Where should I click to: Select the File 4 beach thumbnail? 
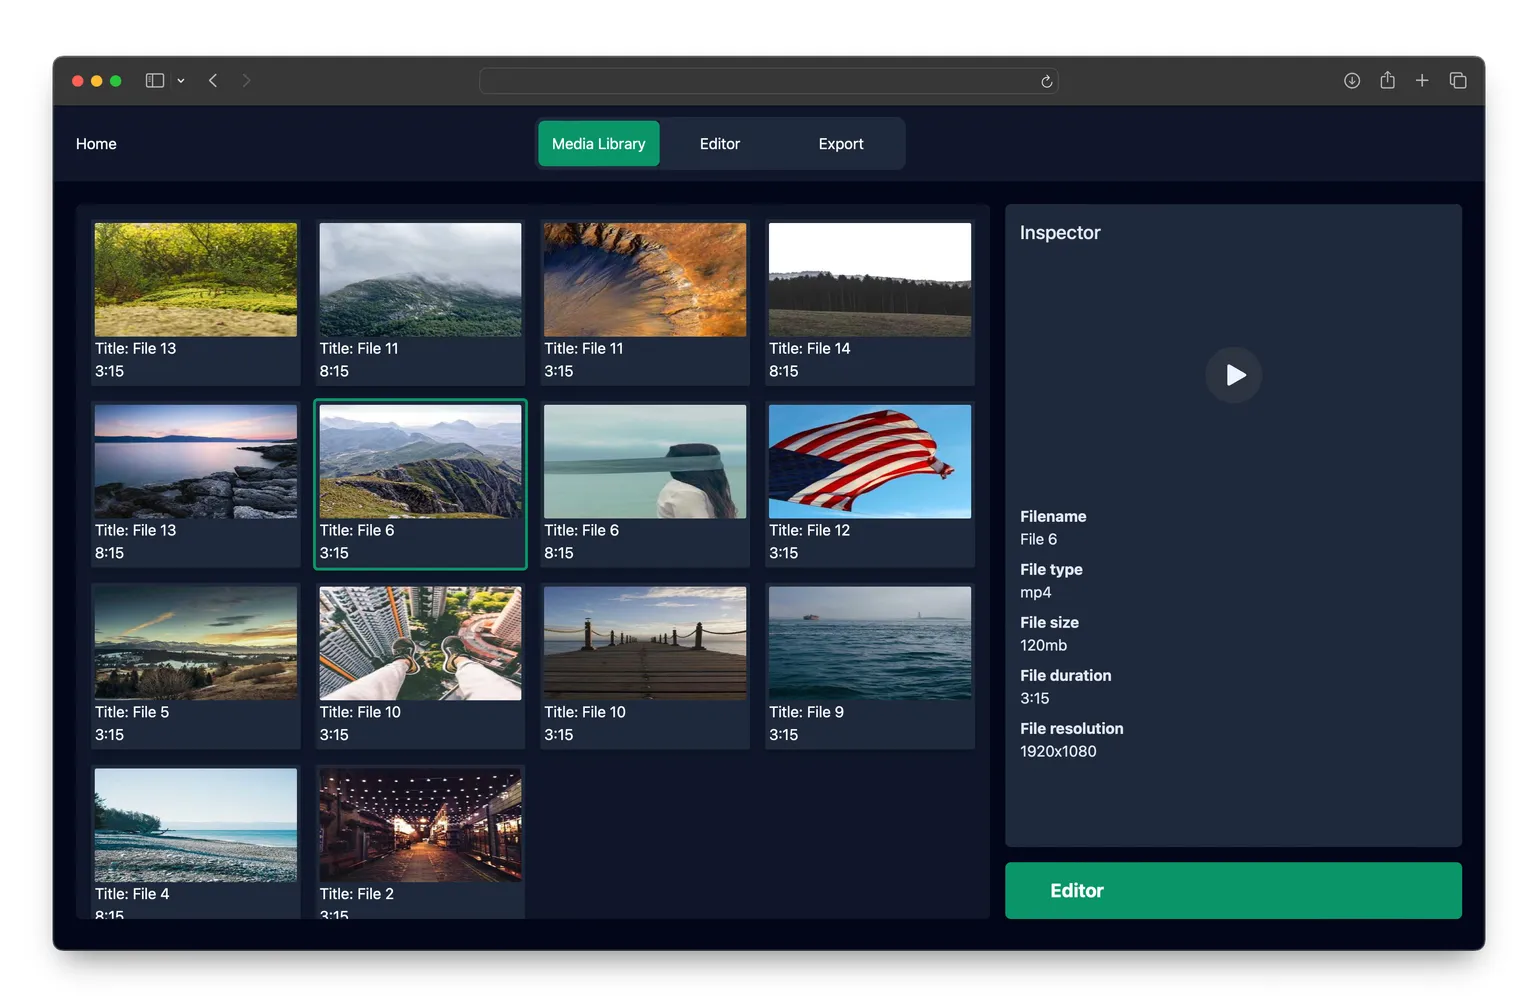tap(196, 826)
